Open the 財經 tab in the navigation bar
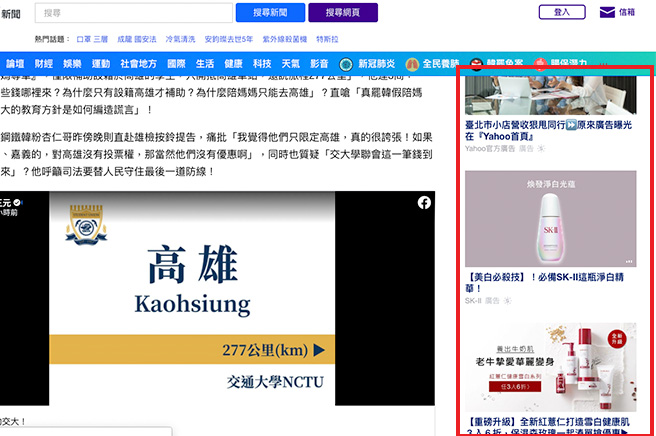 pos(44,62)
